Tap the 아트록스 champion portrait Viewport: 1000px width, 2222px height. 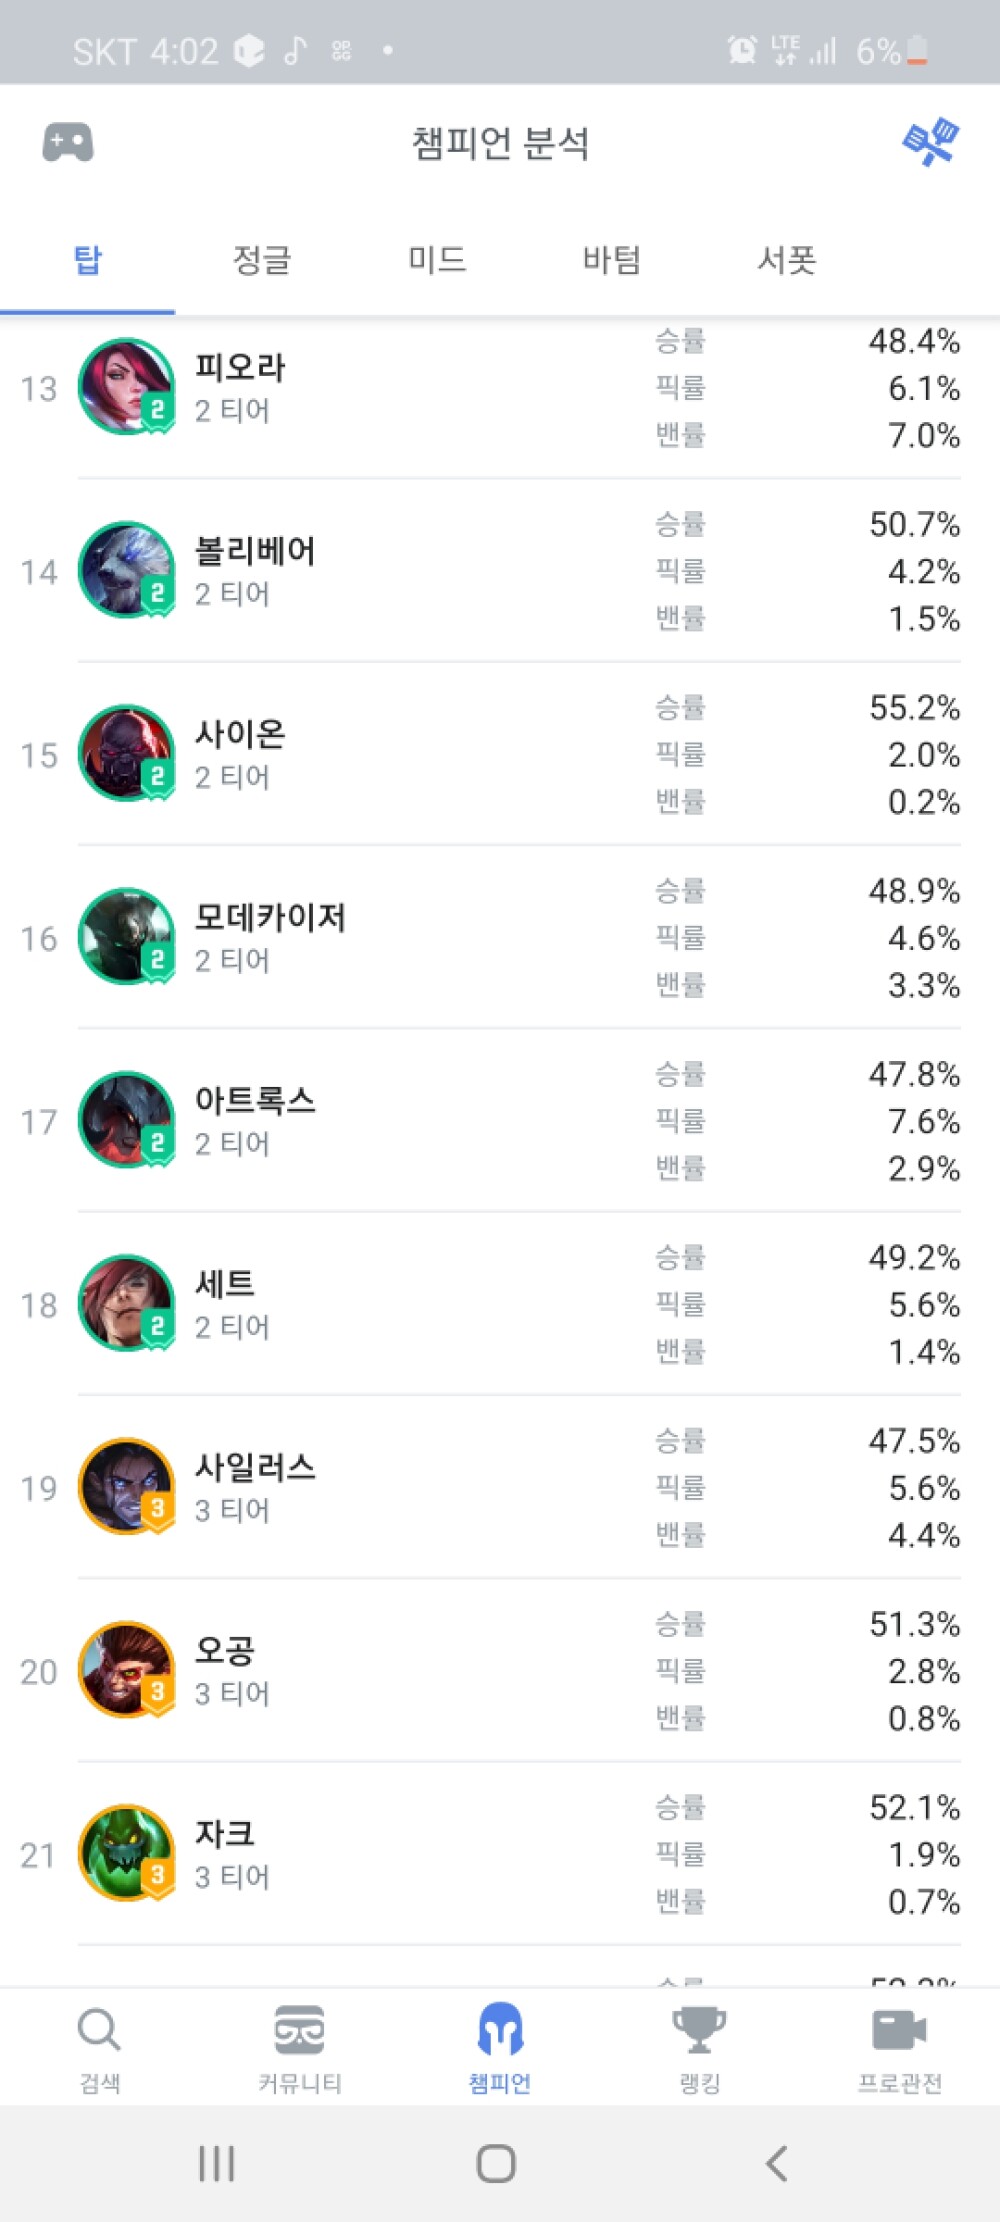[126, 1120]
